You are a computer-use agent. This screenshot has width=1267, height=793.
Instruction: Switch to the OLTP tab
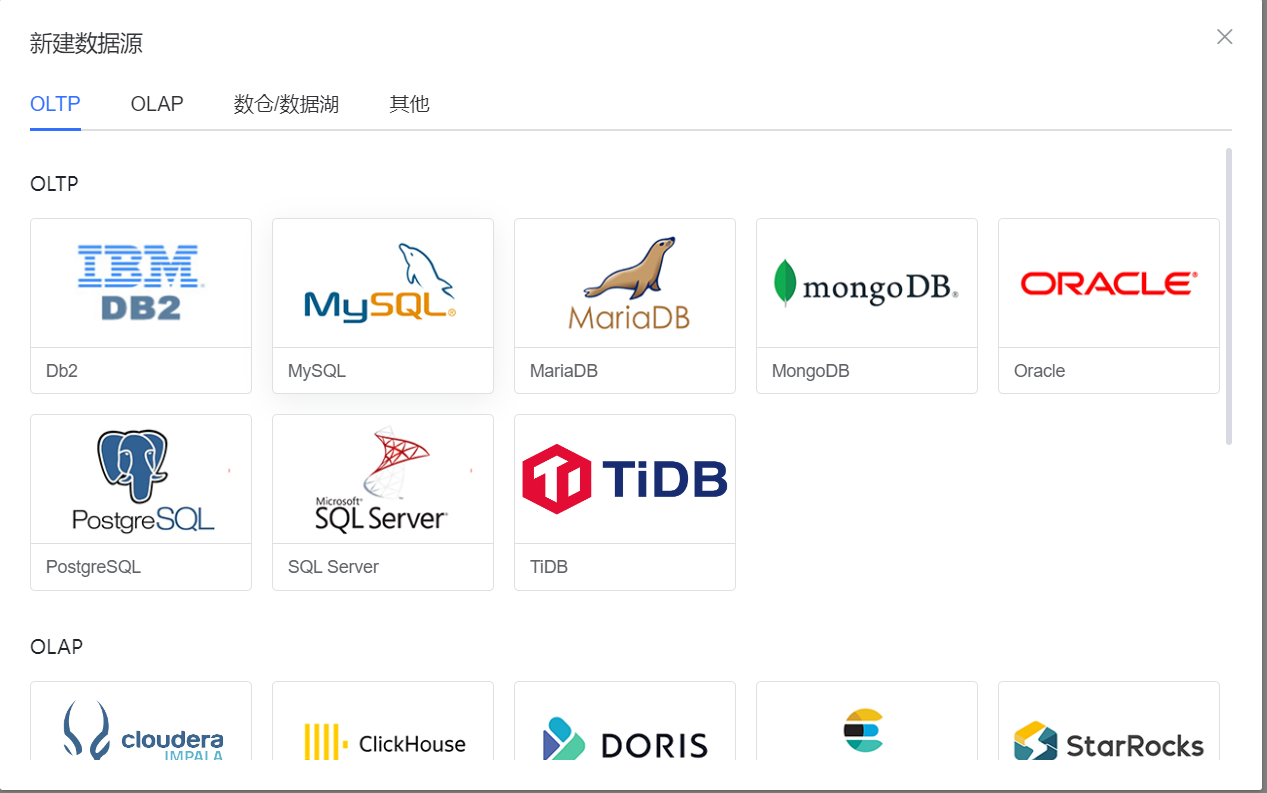(55, 104)
